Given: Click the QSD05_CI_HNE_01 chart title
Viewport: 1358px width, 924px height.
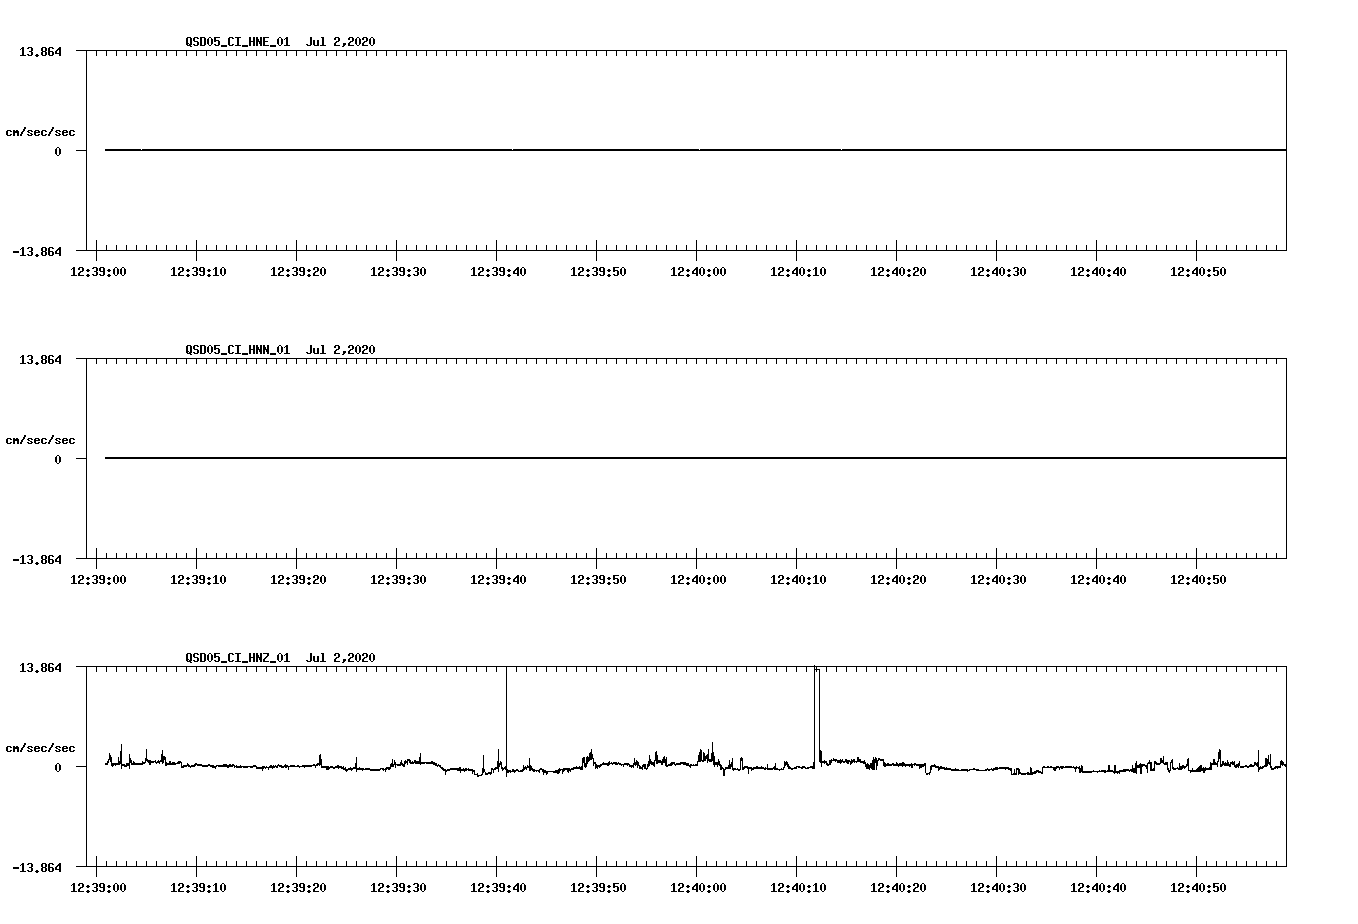Looking at the screenshot, I should coord(280,41).
